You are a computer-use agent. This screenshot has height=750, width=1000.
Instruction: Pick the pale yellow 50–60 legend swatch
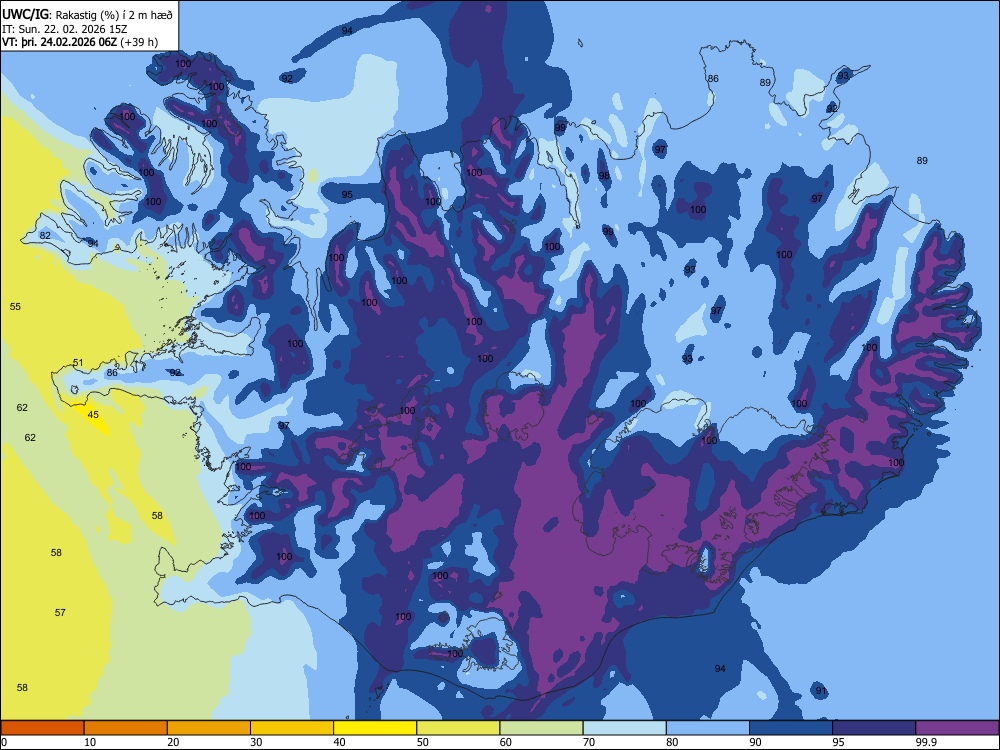click(458, 728)
